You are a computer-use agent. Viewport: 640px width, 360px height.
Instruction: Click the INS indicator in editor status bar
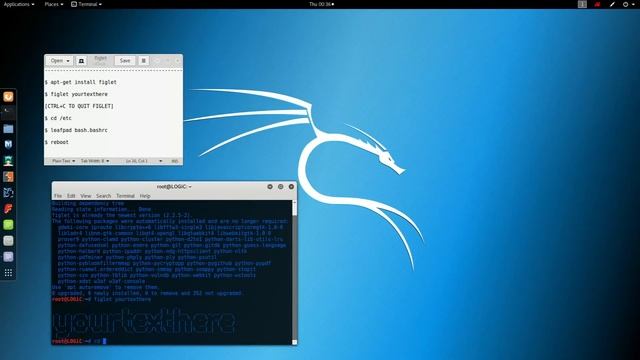point(175,161)
